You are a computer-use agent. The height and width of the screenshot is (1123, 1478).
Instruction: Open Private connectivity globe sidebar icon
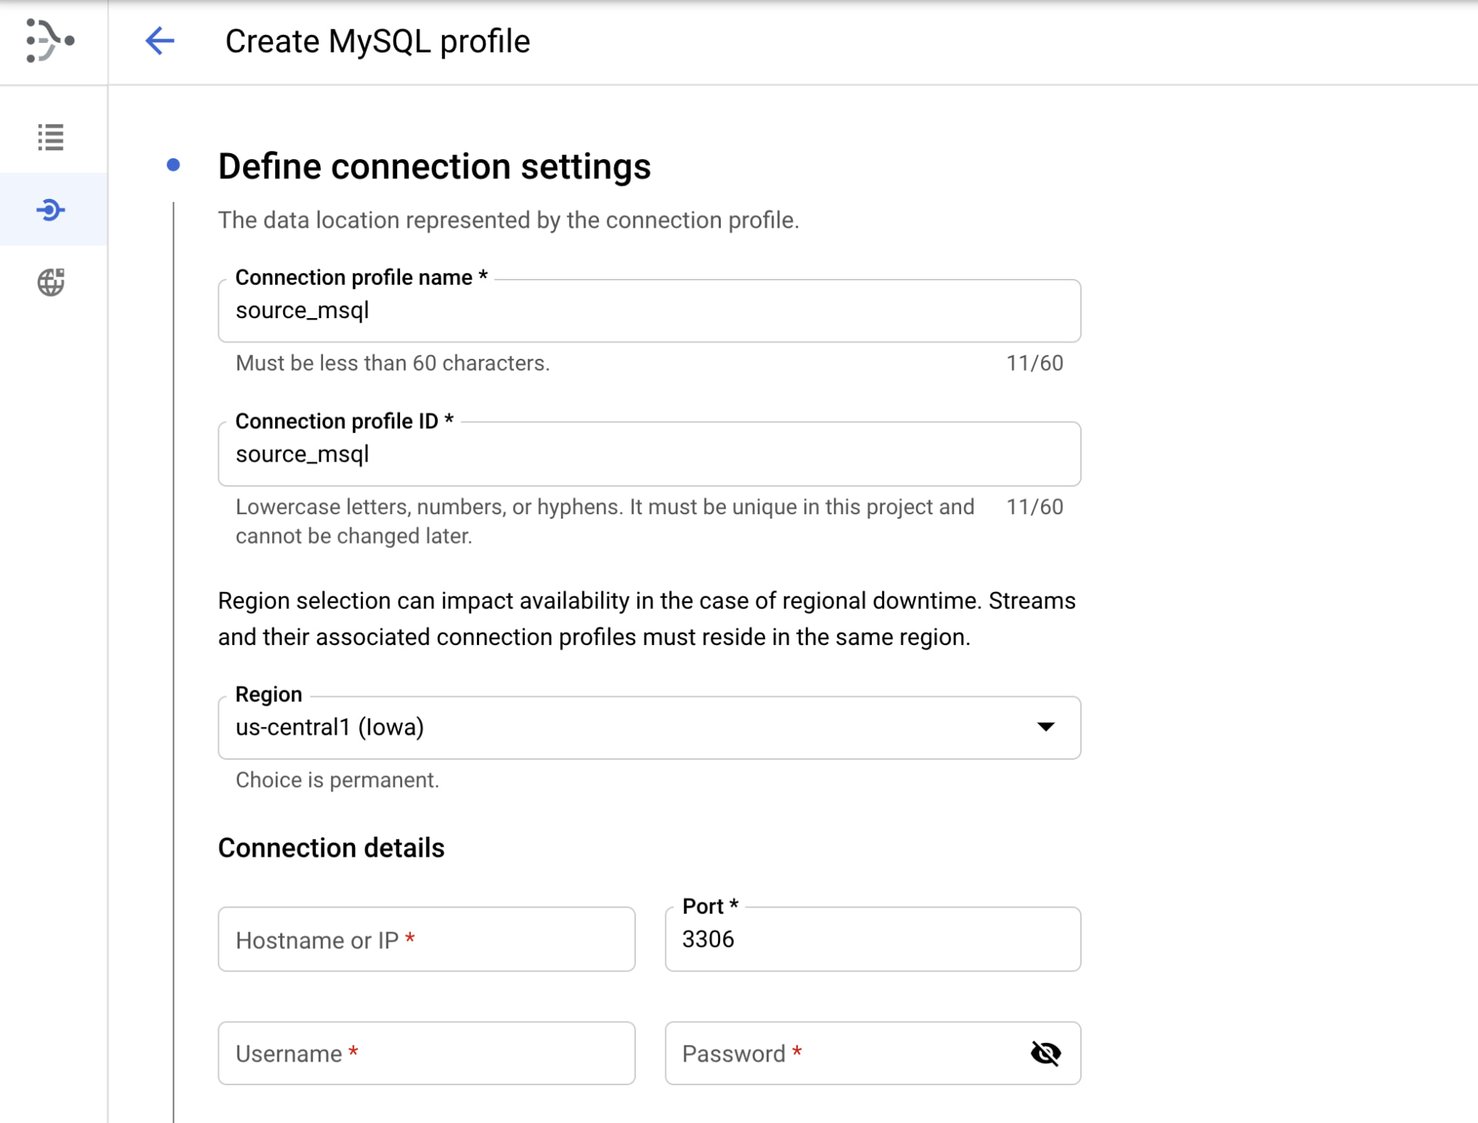(x=51, y=282)
